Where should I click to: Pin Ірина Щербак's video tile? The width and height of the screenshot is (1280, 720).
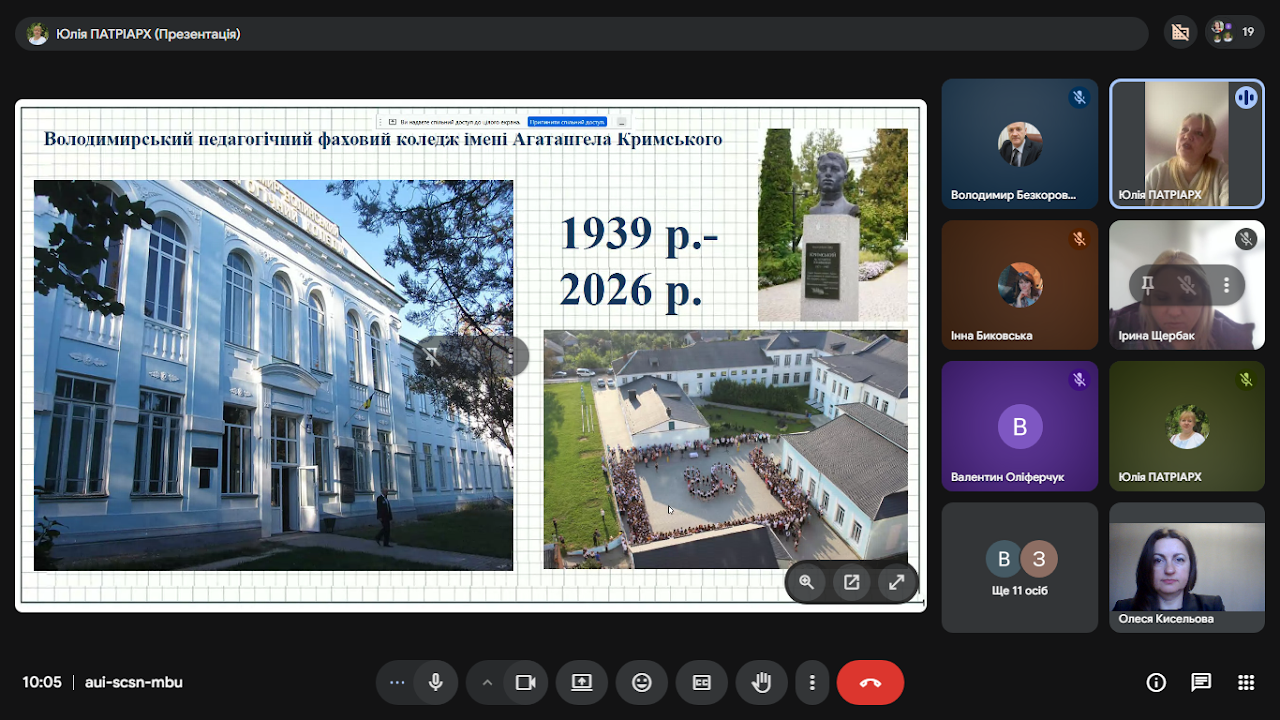pyautogui.click(x=1148, y=285)
